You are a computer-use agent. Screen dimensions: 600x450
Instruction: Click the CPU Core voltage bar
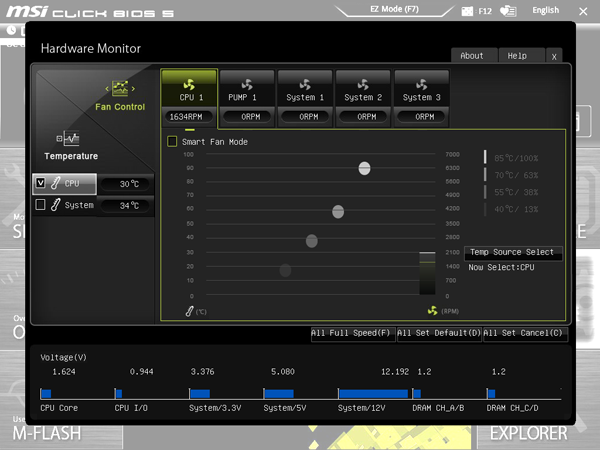coord(46,393)
